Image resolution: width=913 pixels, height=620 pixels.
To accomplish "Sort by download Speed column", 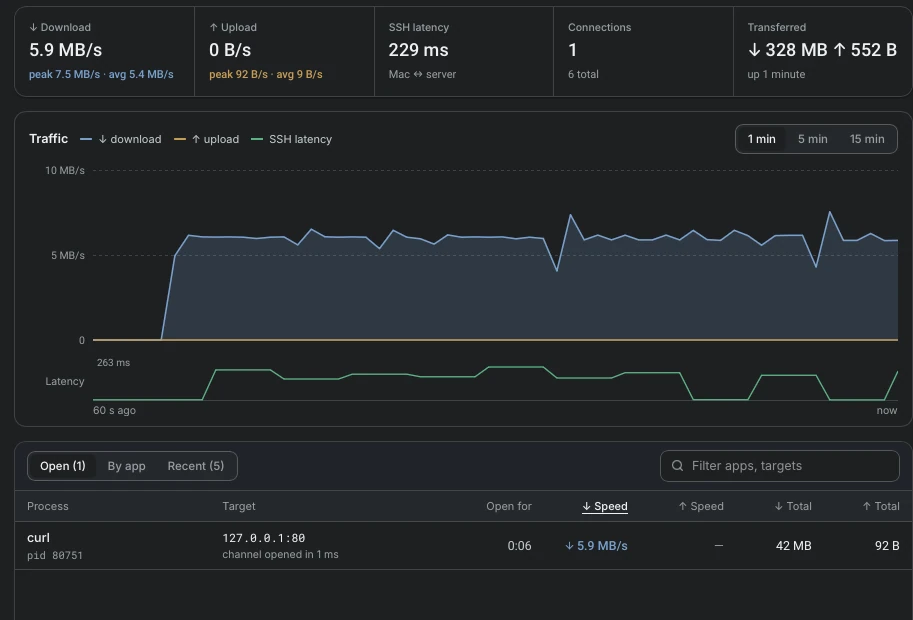I will pos(605,506).
